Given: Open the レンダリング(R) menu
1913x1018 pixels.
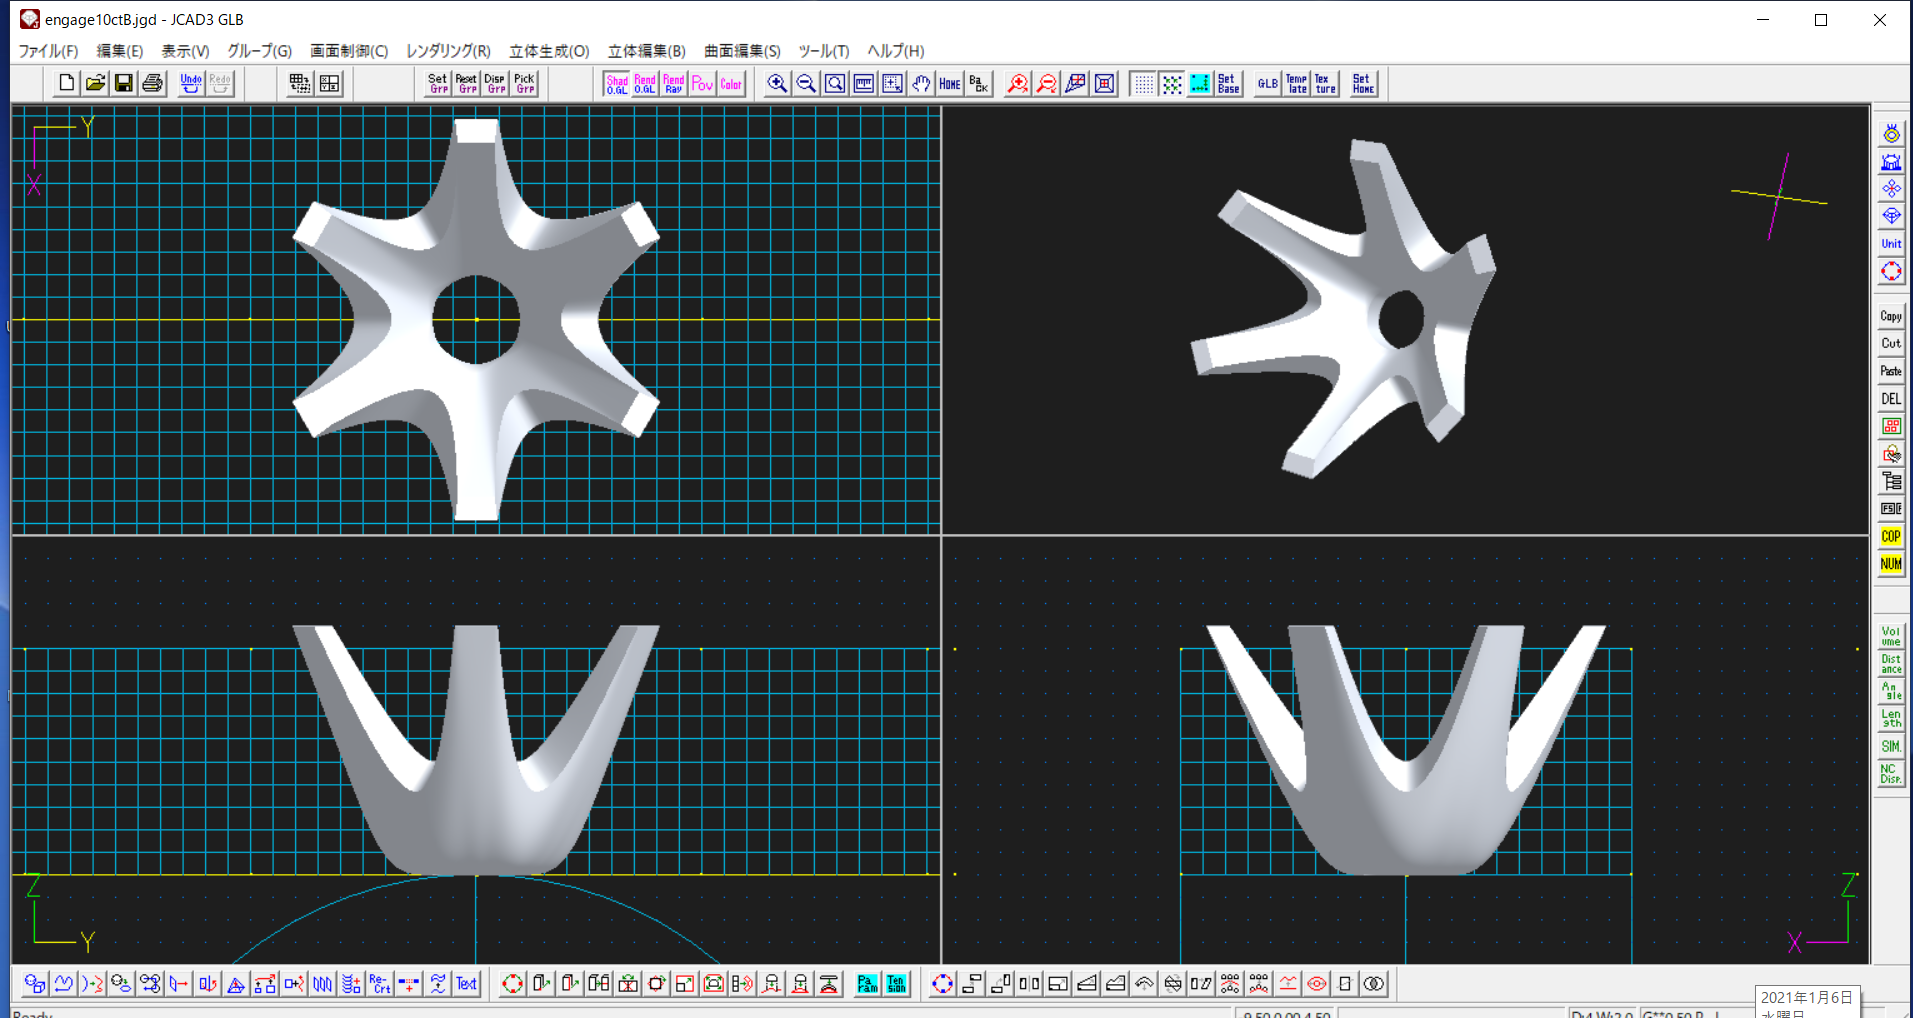Looking at the screenshot, I should (x=448, y=50).
